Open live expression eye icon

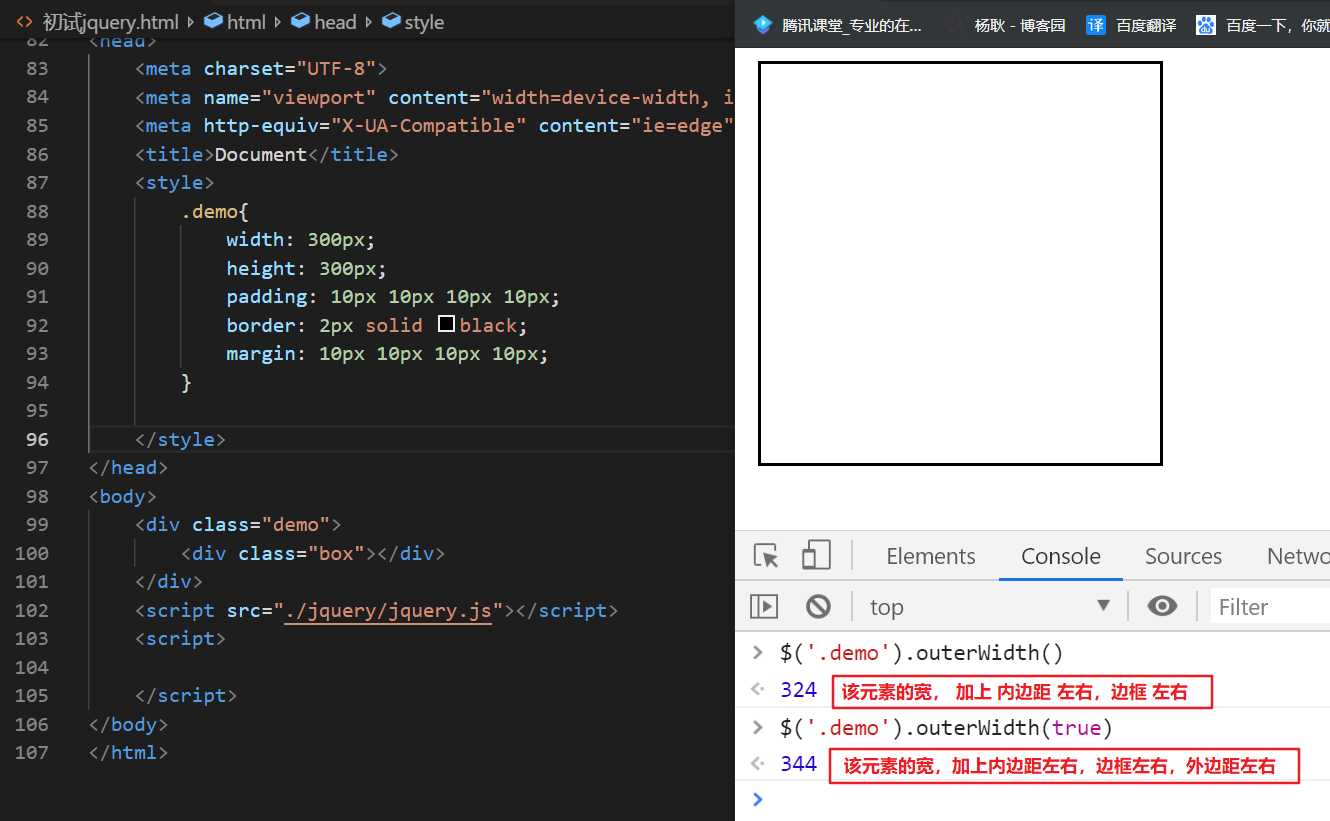[1162, 606]
